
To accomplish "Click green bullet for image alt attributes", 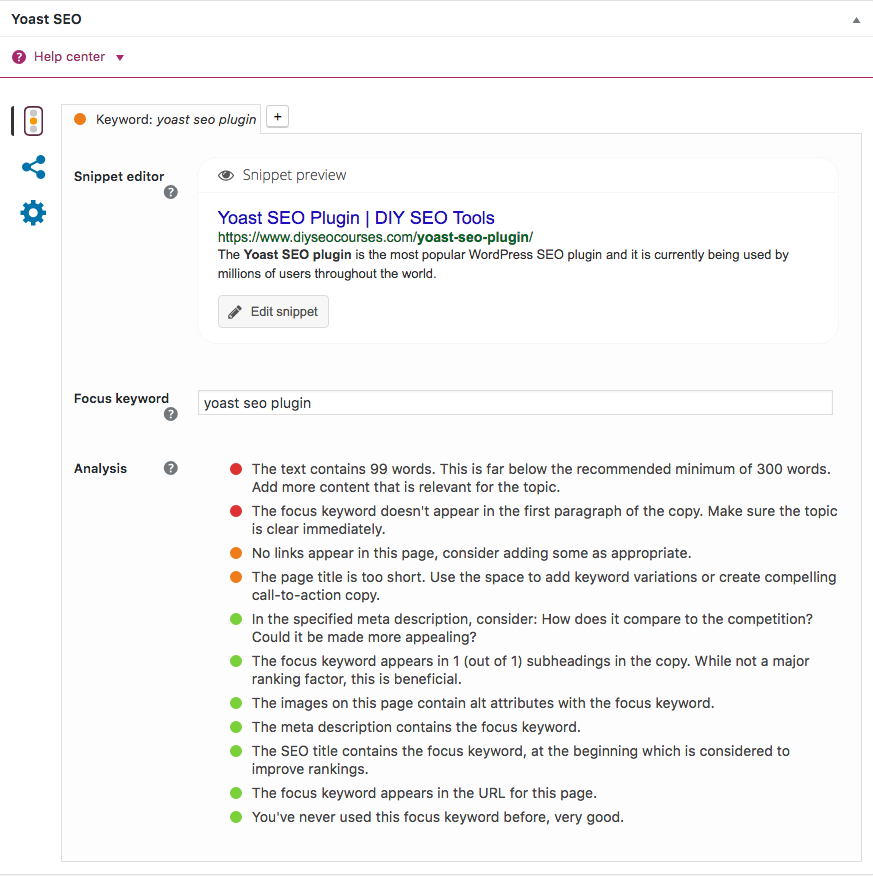I will [x=236, y=703].
